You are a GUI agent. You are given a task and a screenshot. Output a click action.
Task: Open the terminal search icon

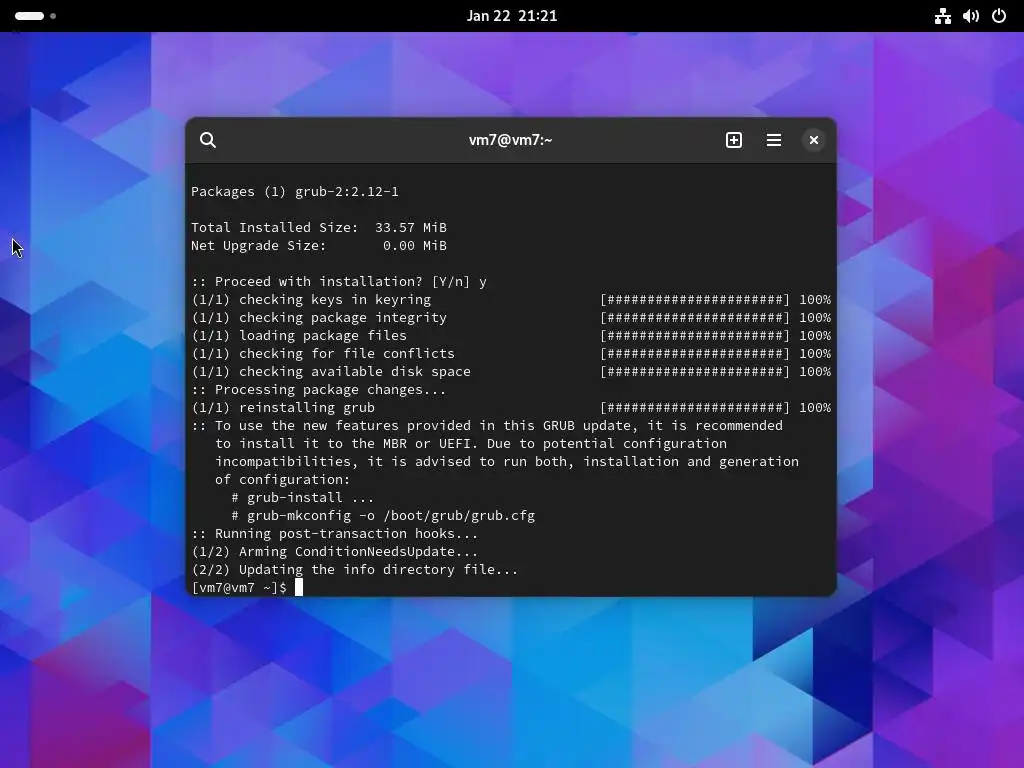pos(208,140)
